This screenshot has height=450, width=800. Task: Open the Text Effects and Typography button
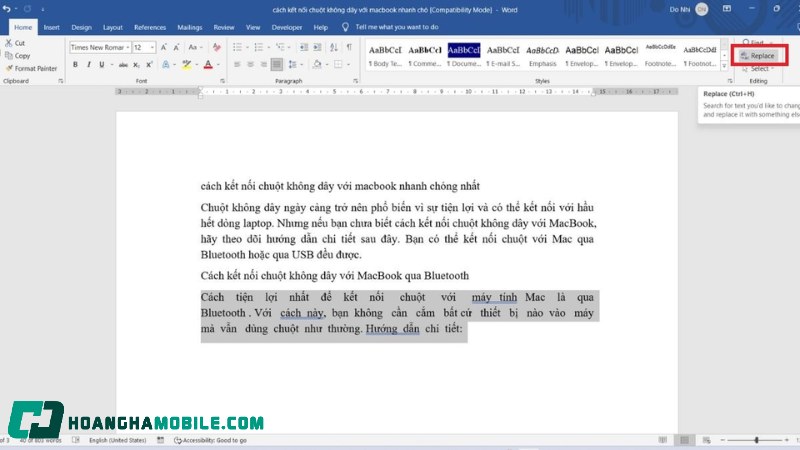click(165, 65)
